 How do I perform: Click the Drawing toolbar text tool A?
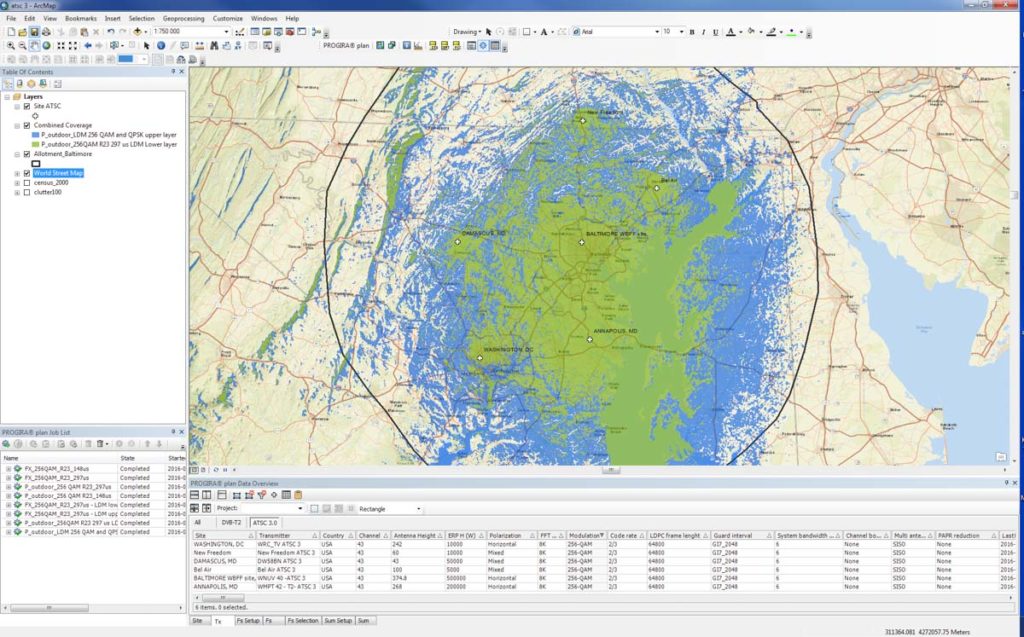(x=543, y=32)
